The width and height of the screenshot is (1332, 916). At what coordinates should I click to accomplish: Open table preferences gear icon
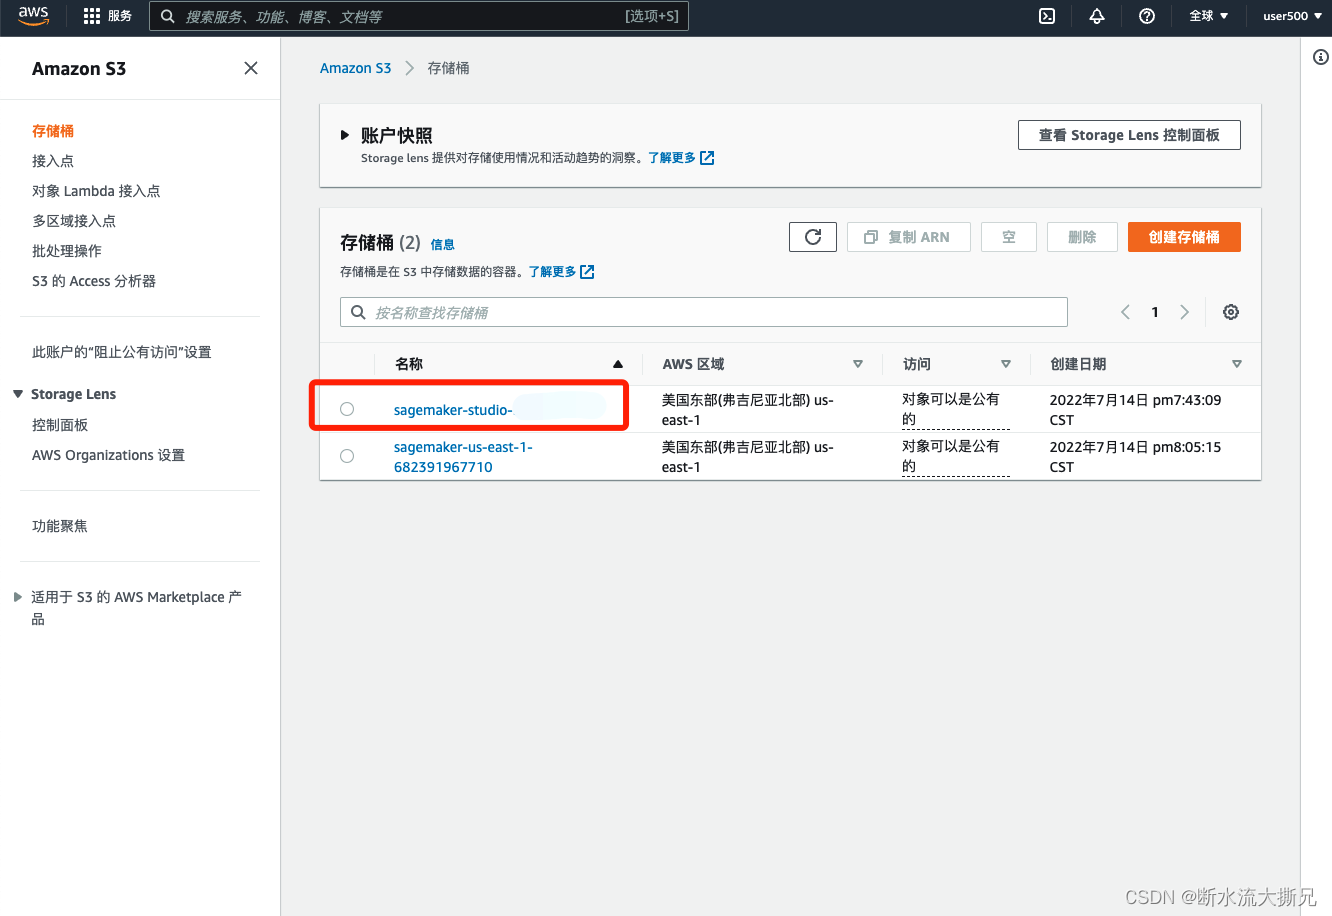tap(1231, 312)
